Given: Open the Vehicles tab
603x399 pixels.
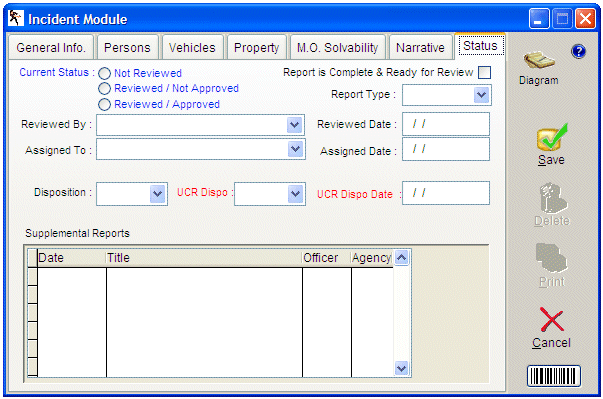Looking at the screenshot, I should (192, 48).
